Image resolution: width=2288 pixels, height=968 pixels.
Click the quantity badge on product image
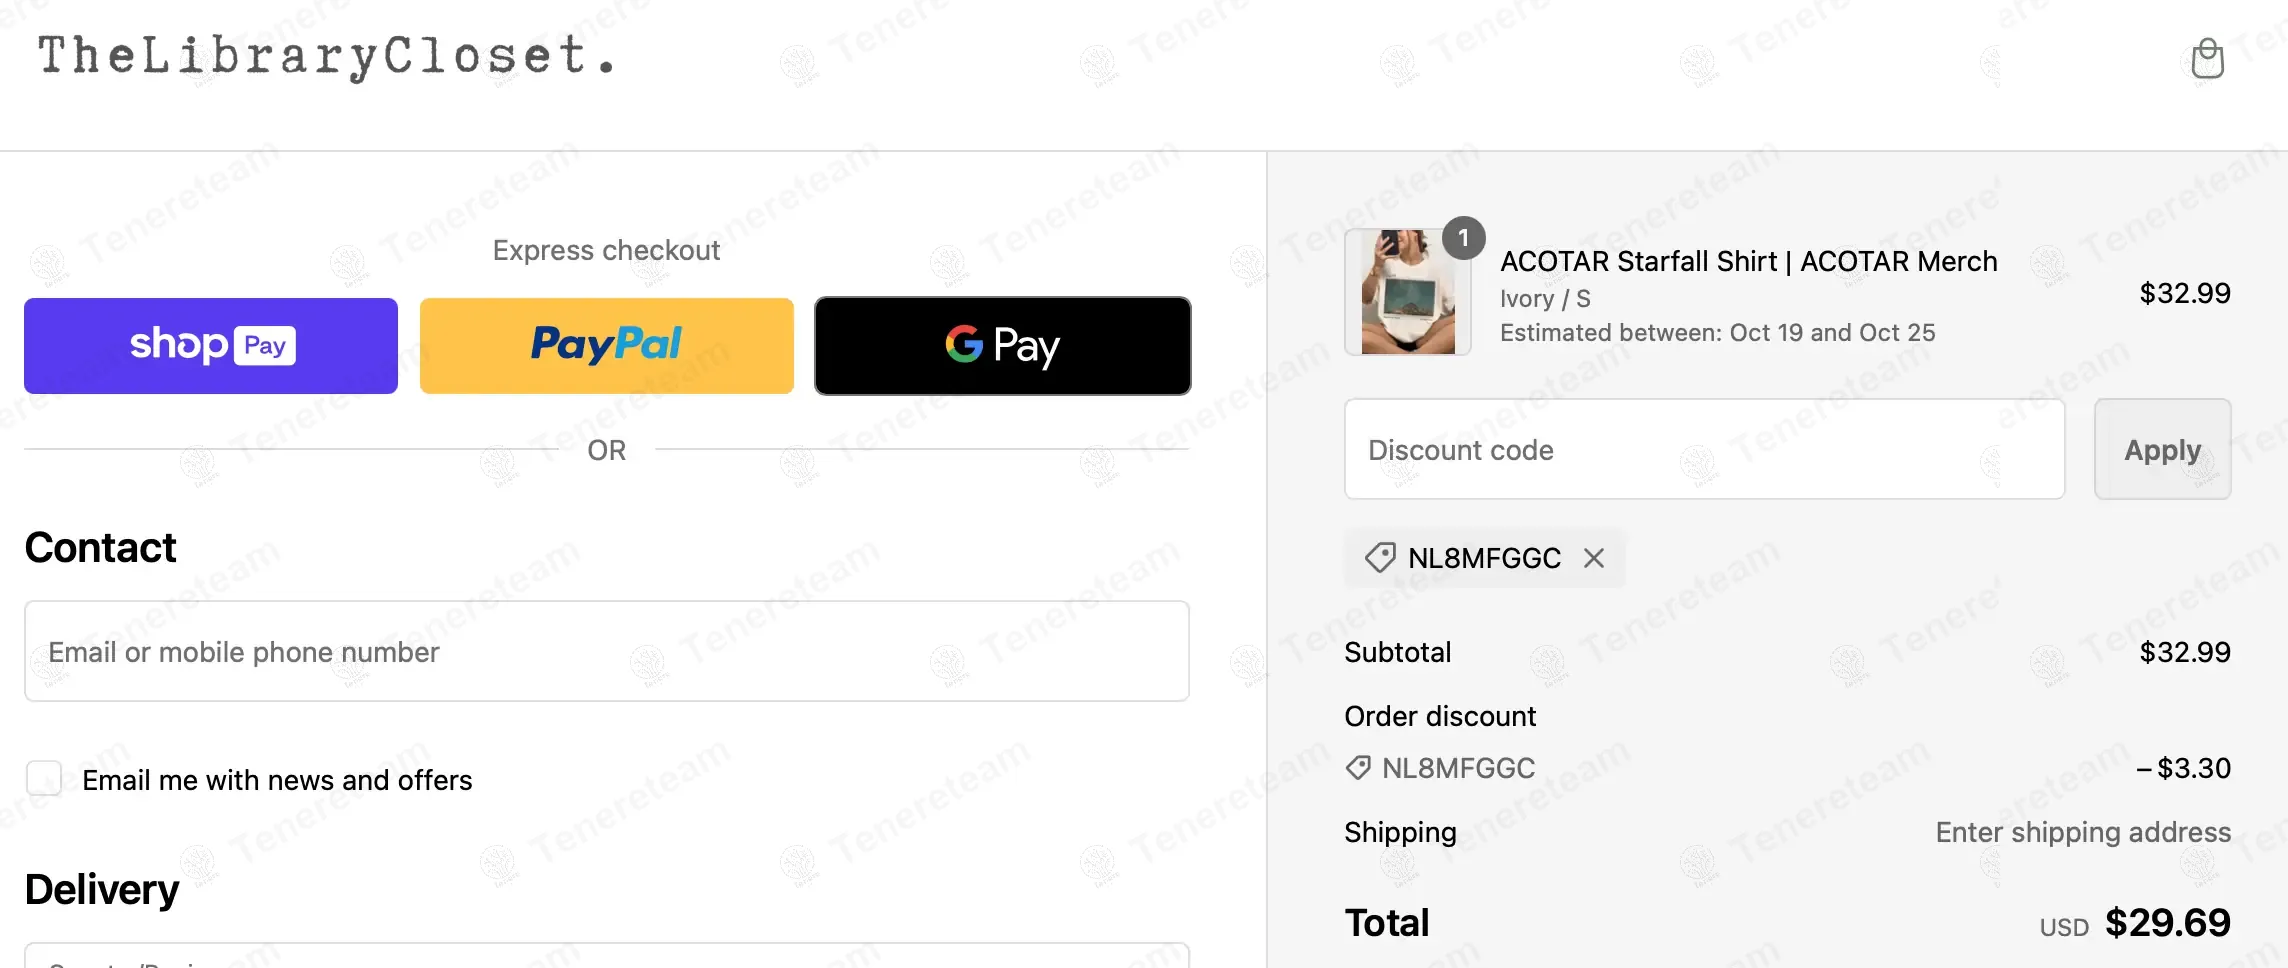[1463, 238]
